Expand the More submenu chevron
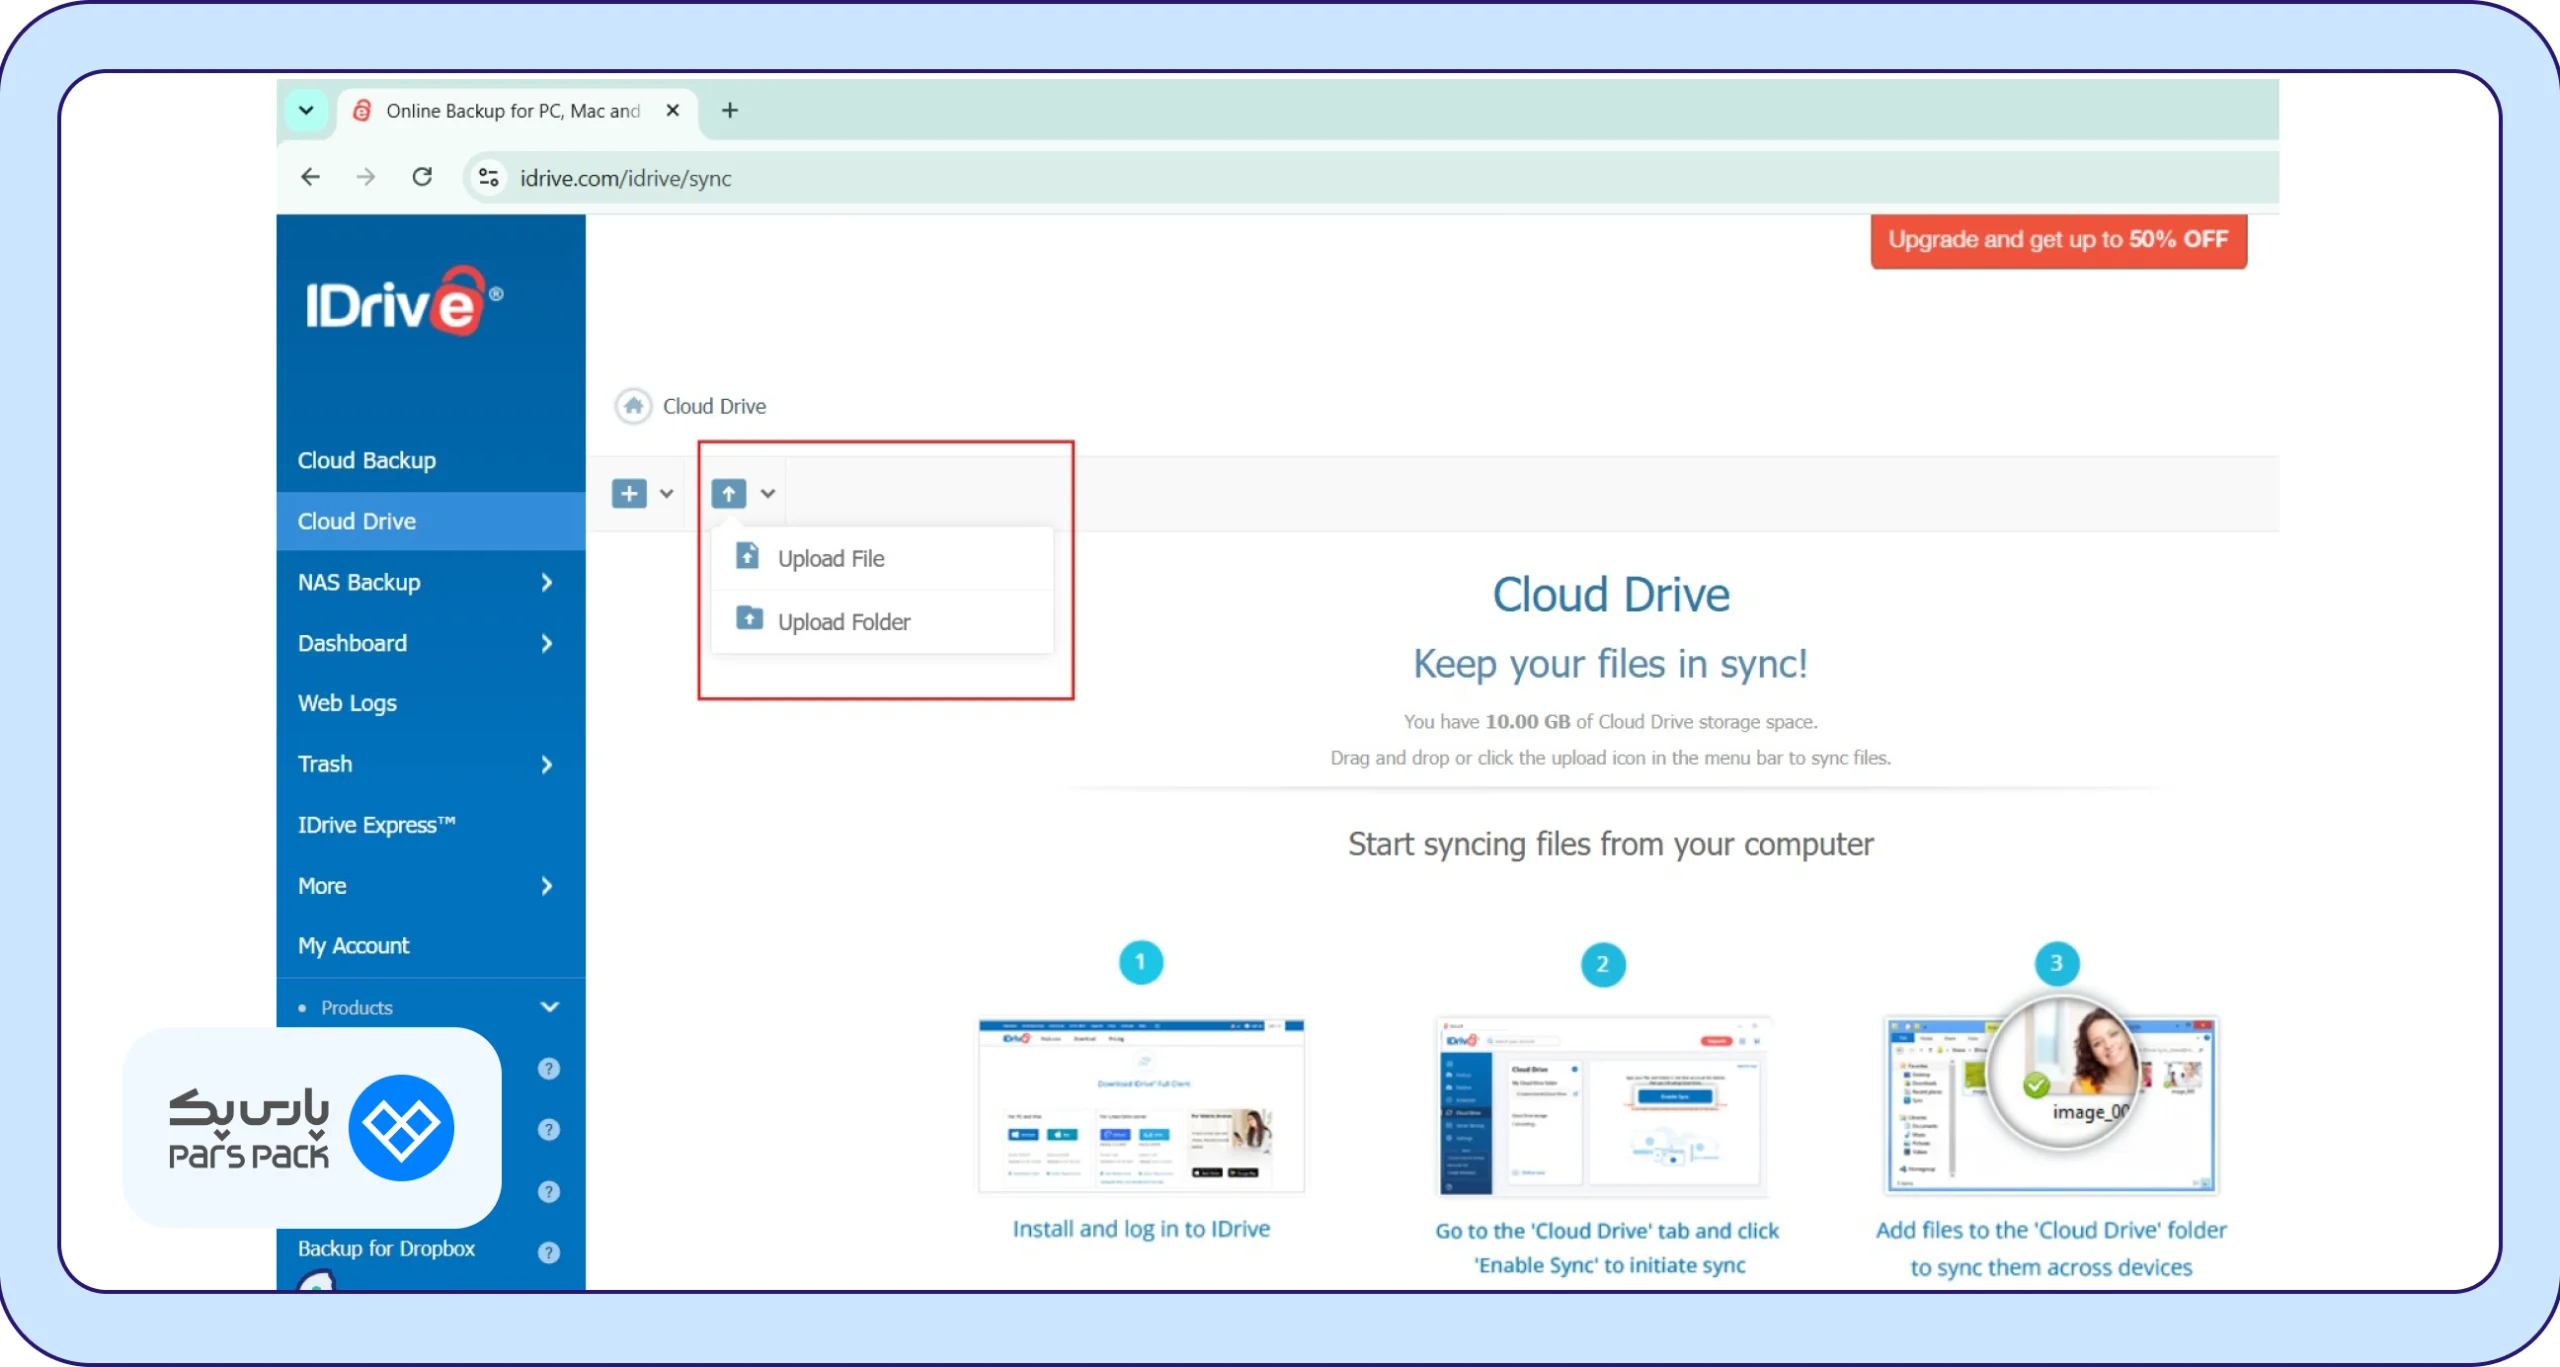 tap(546, 886)
